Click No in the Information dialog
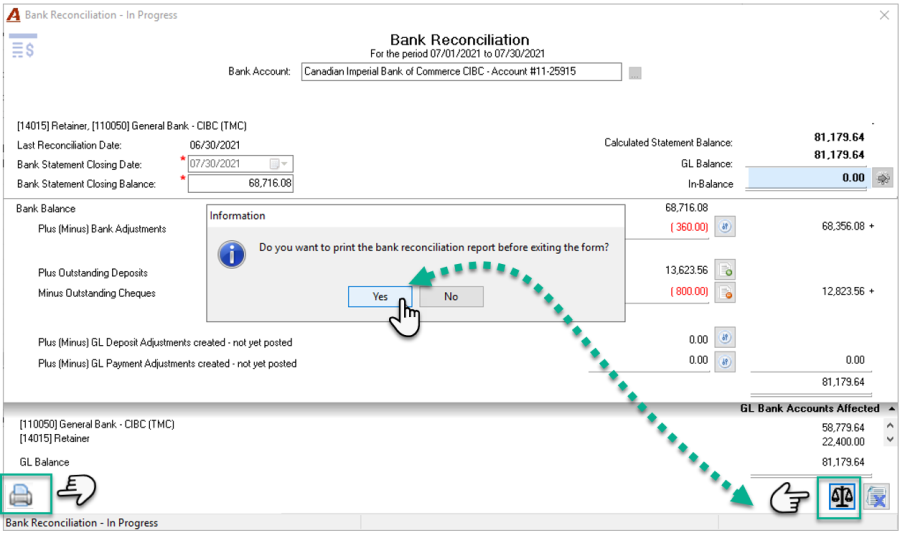Screen dimensions: 900x533 451,297
